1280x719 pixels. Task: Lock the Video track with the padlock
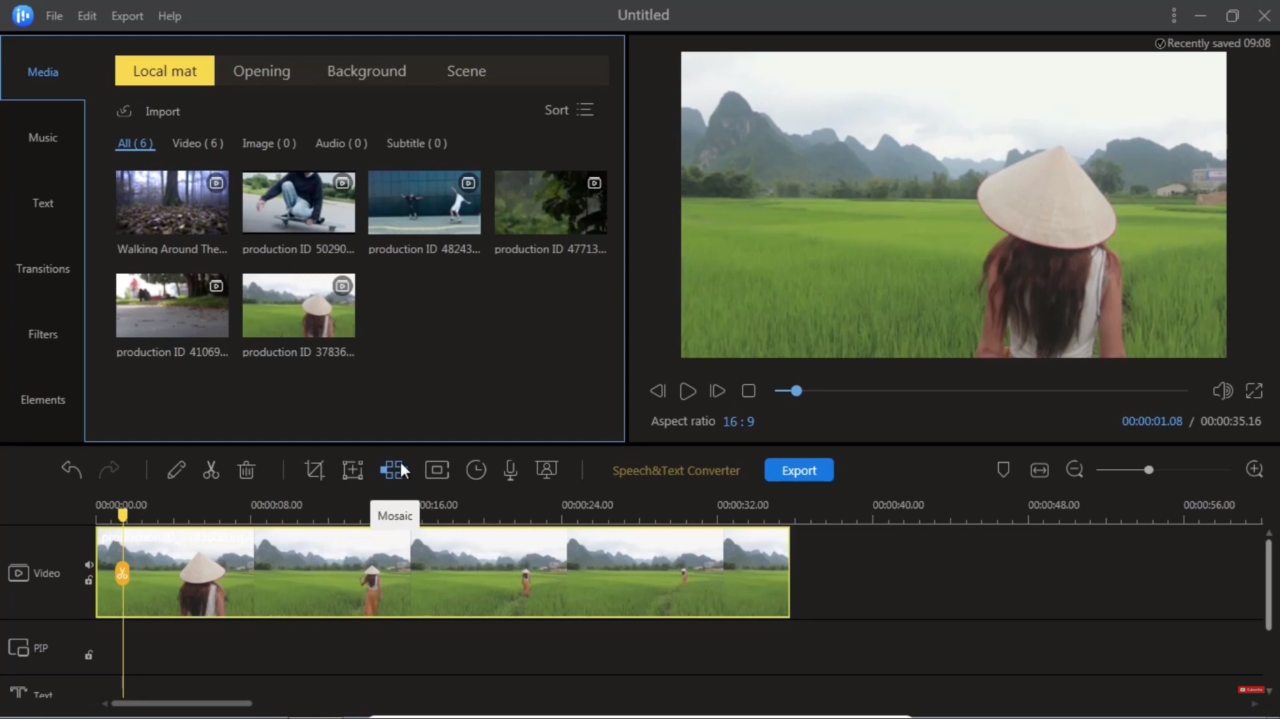coord(88,581)
